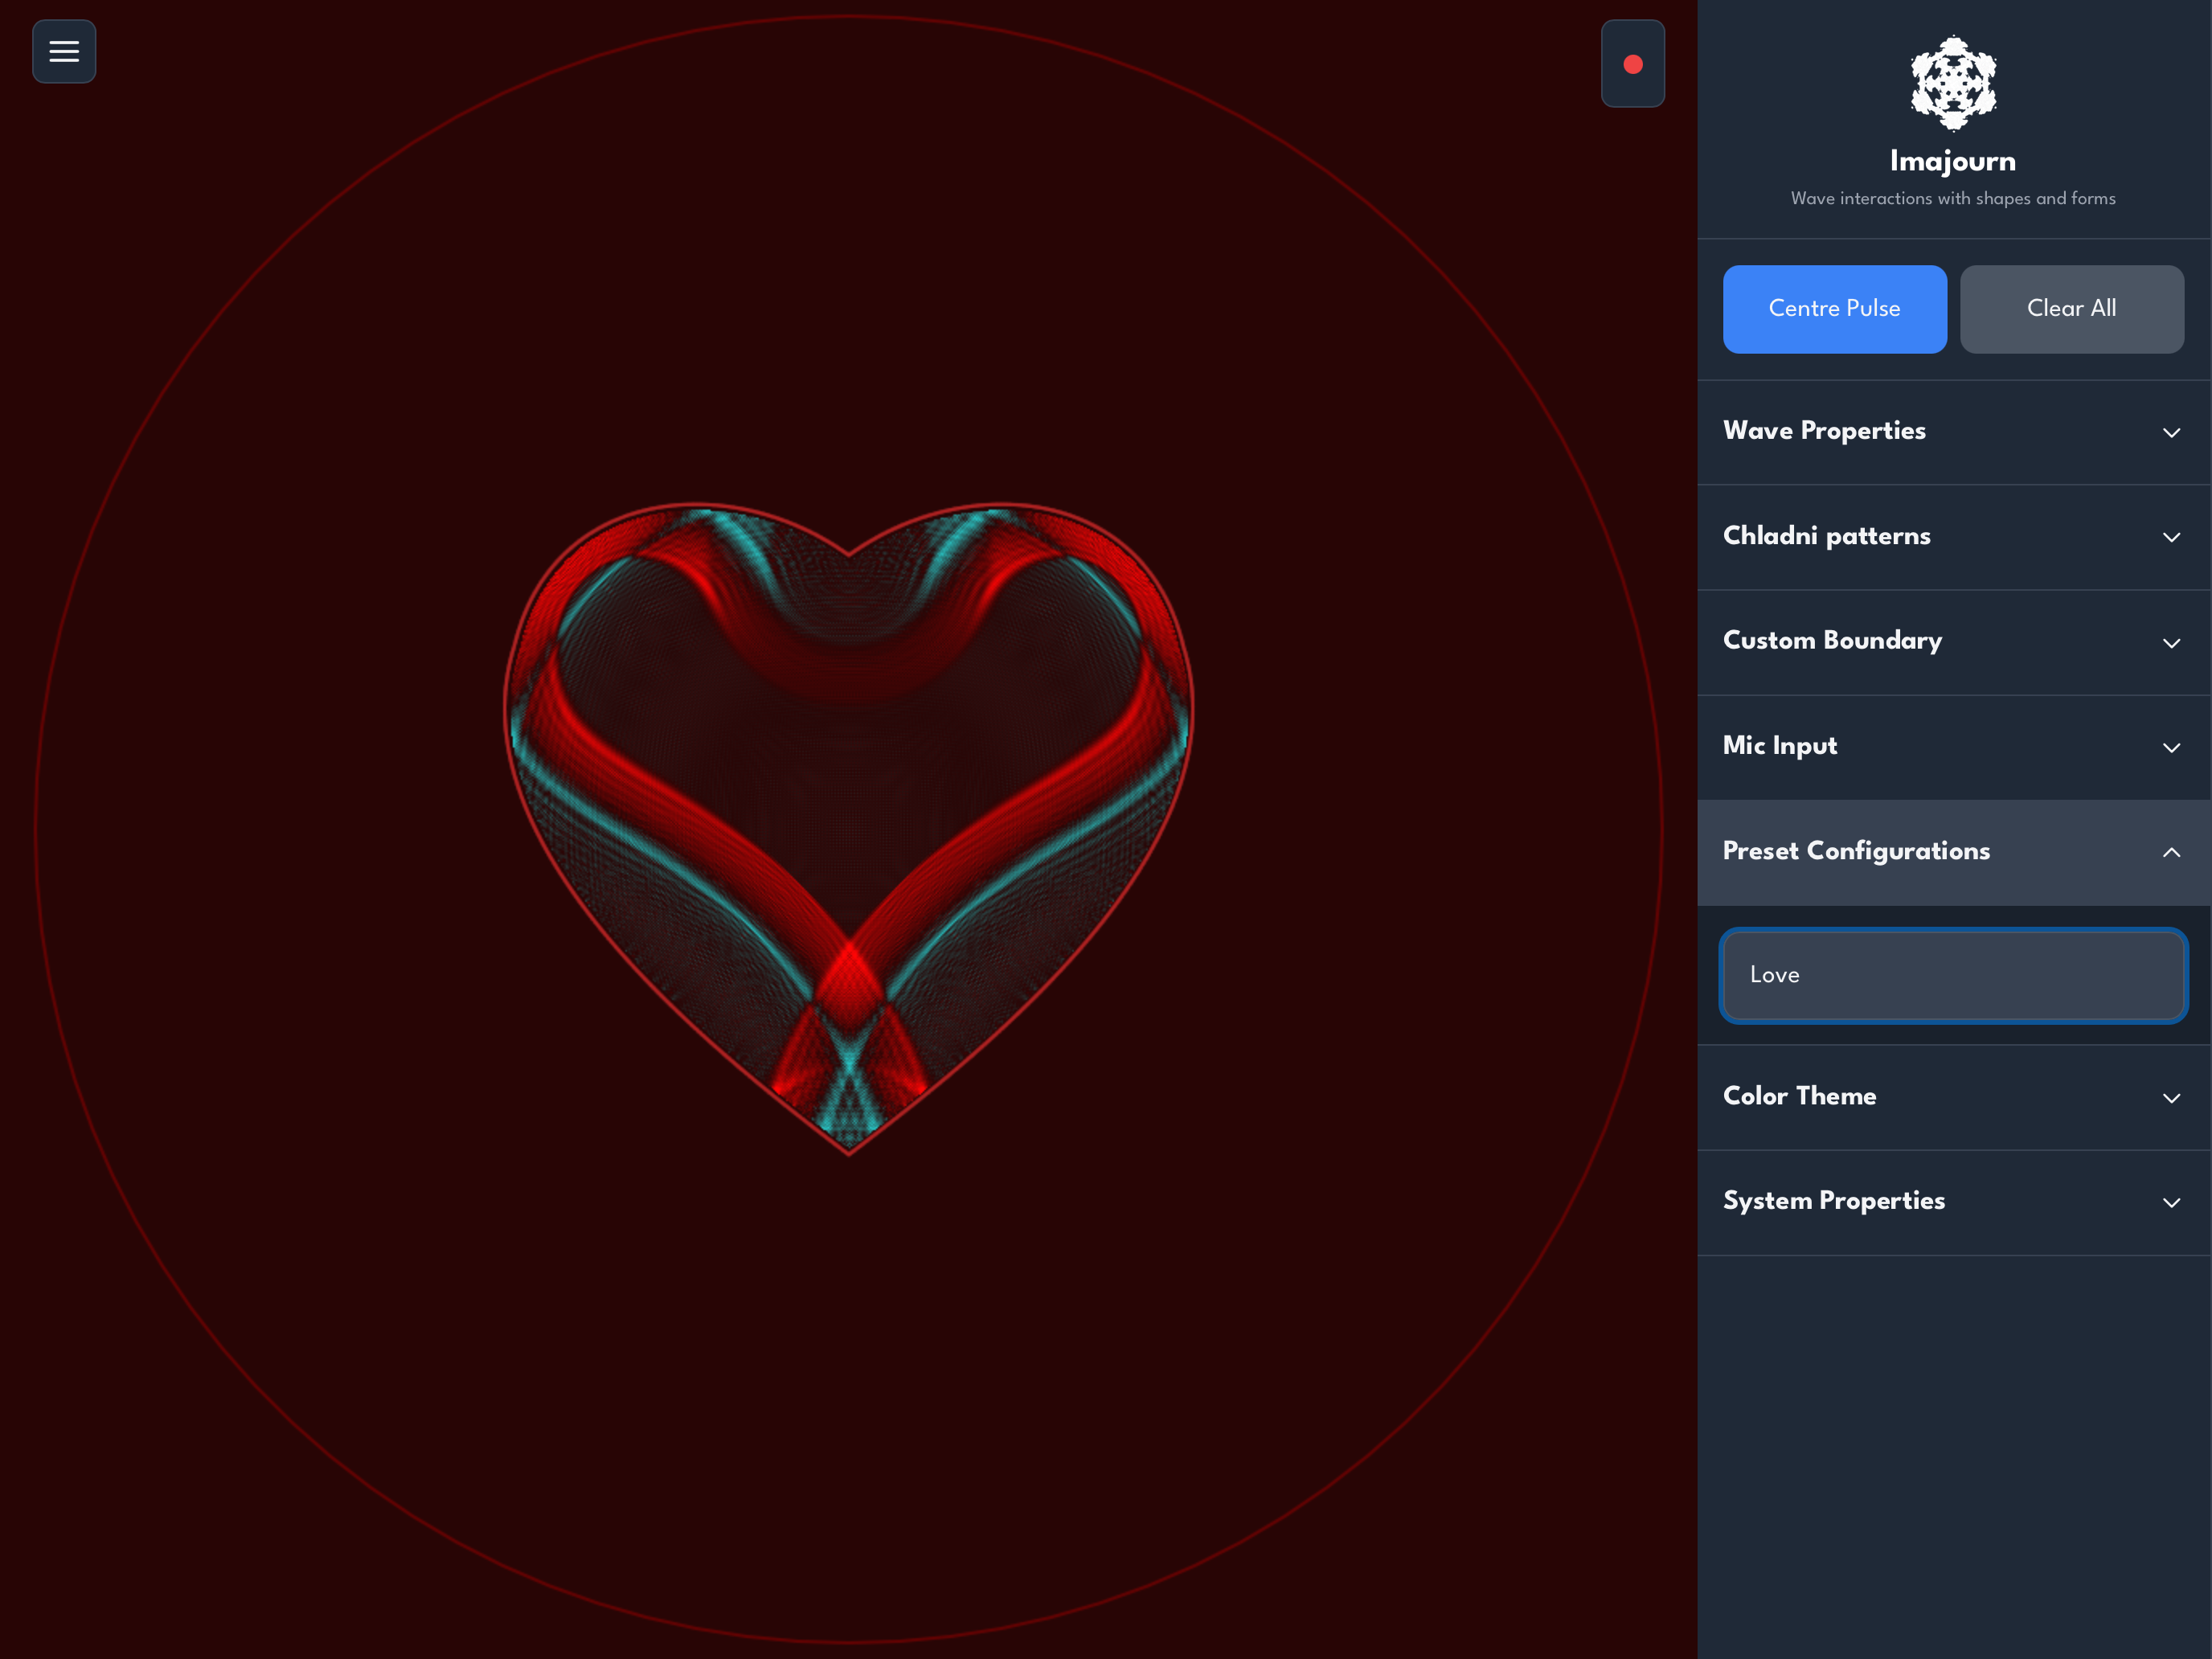Expand the Chladni patterns section
2212x1659 pixels.
coord(1826,536)
